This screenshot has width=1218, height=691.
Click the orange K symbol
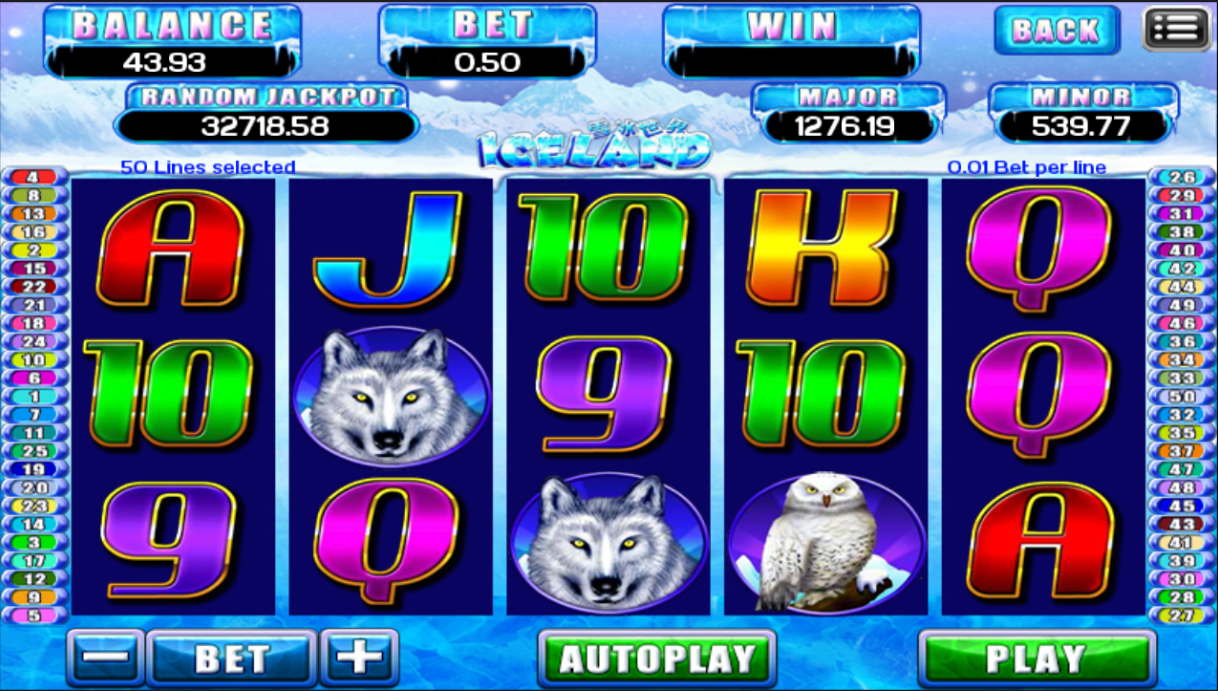824,249
